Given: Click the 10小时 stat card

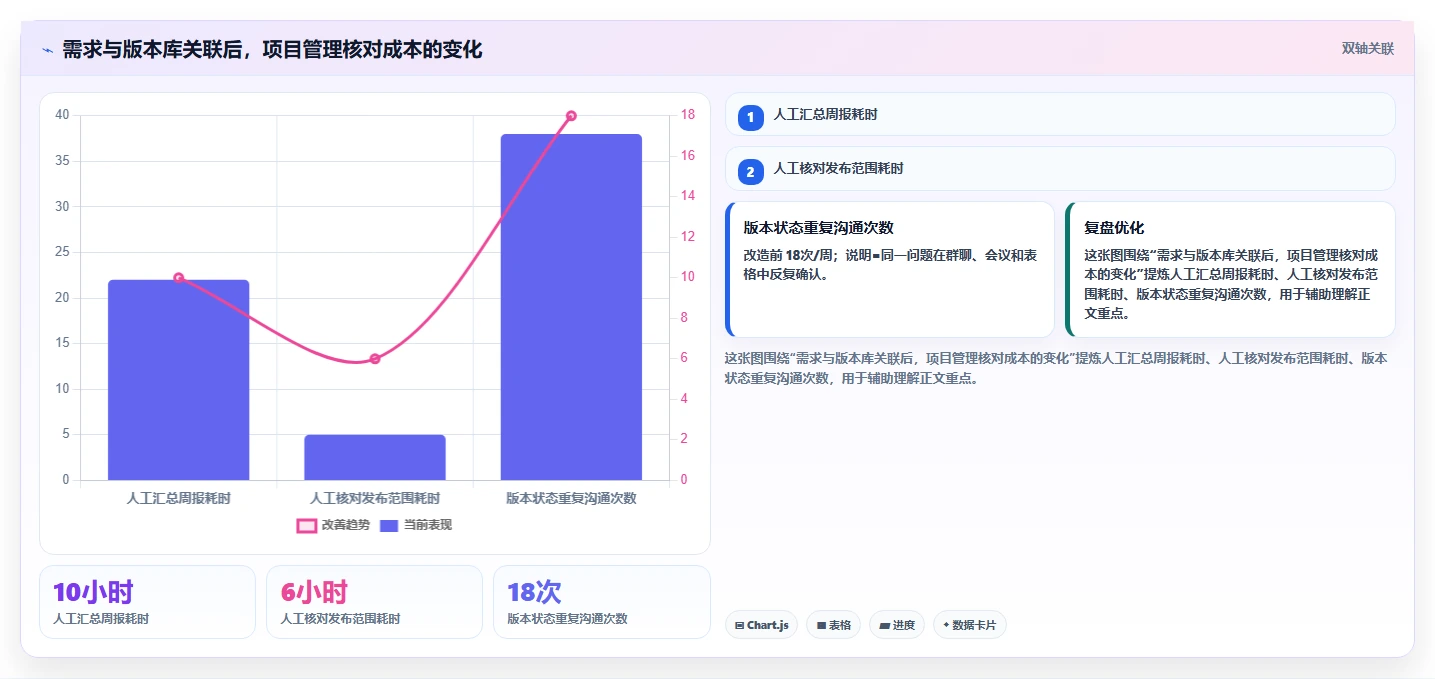Looking at the screenshot, I should (x=148, y=602).
